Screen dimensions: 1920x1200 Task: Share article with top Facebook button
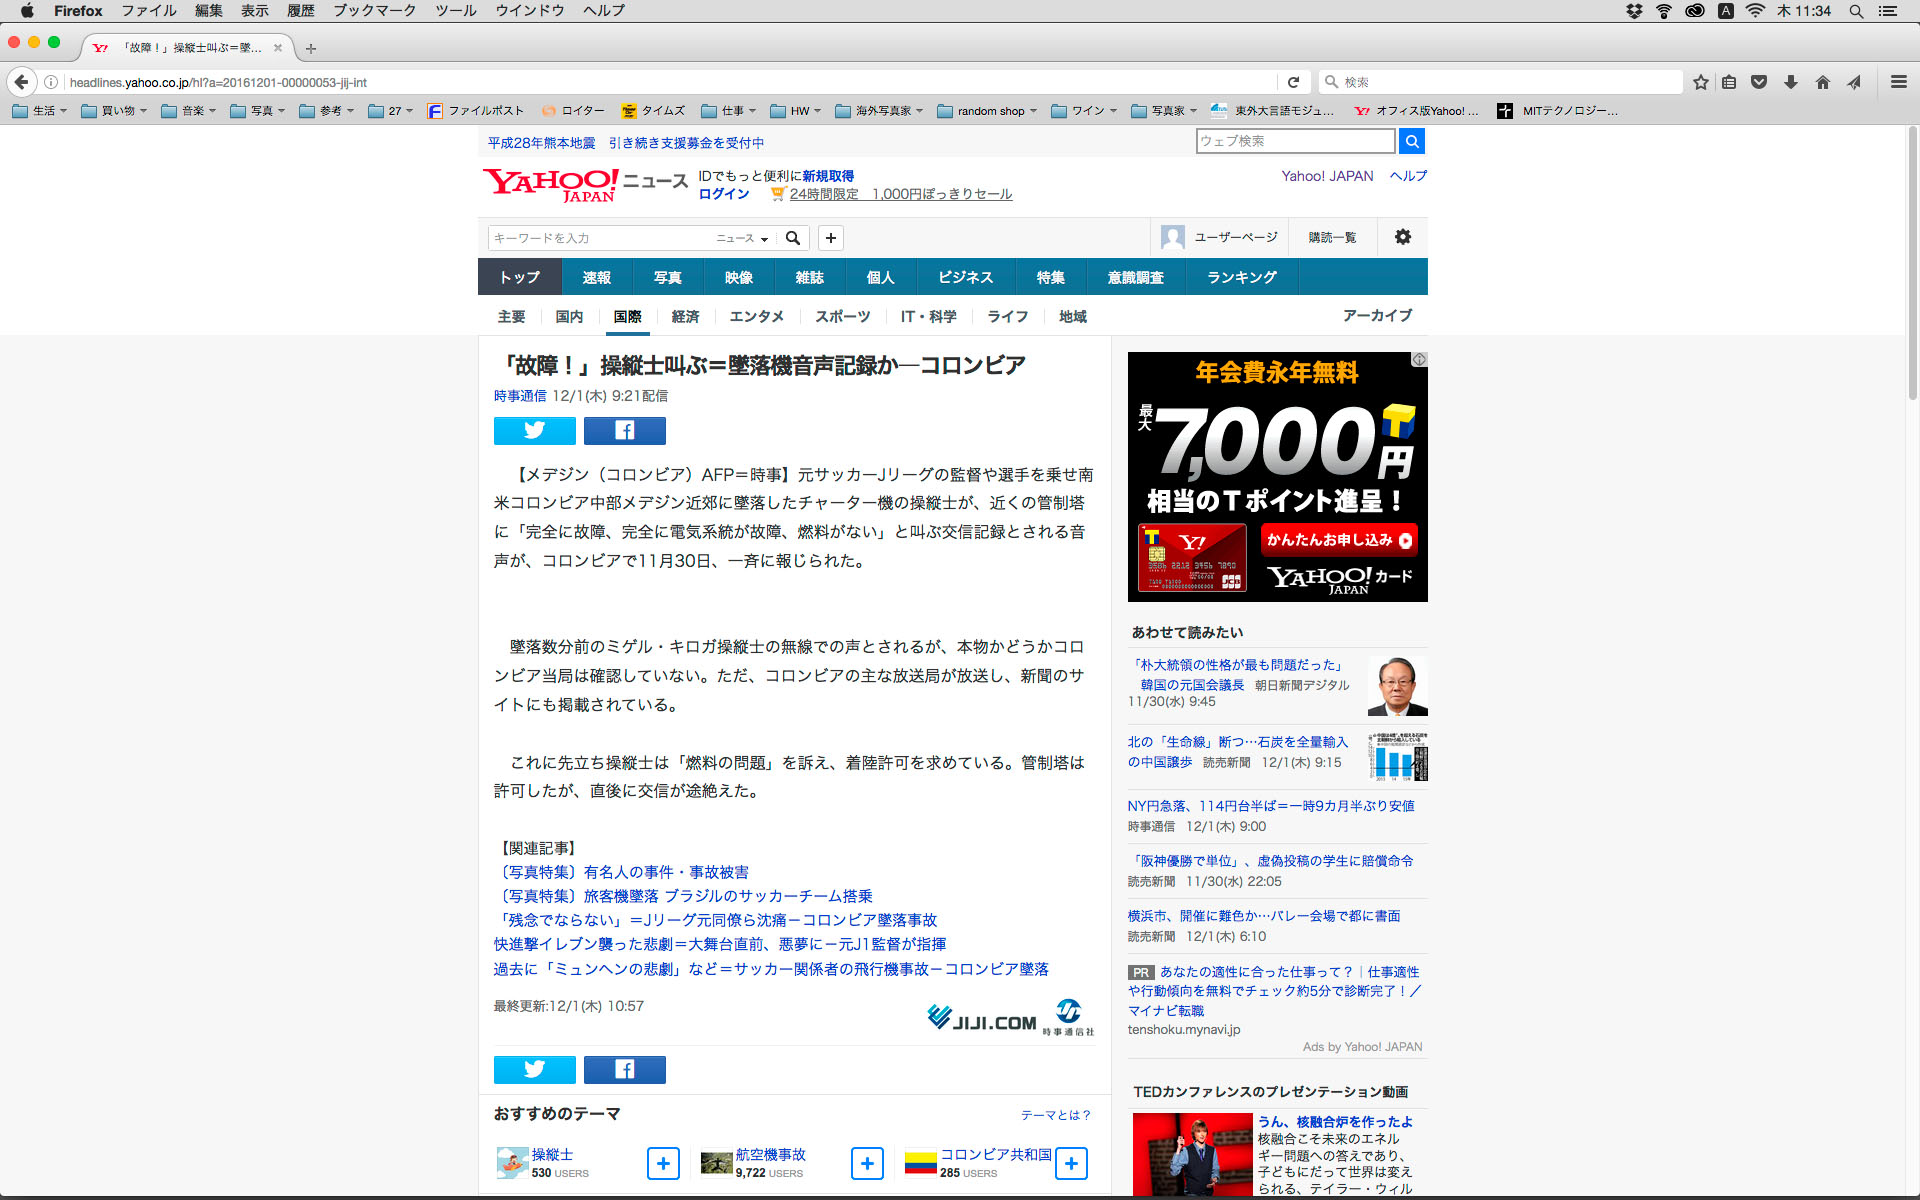(x=624, y=431)
